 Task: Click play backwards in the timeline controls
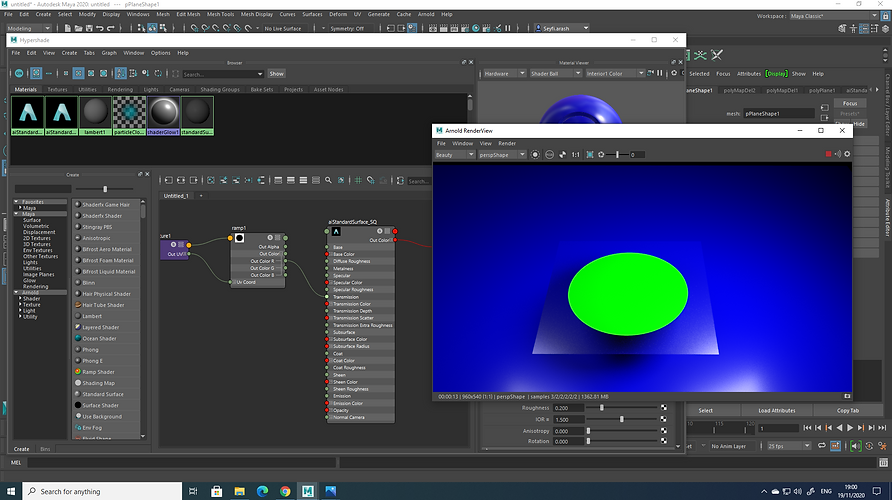coord(839,428)
